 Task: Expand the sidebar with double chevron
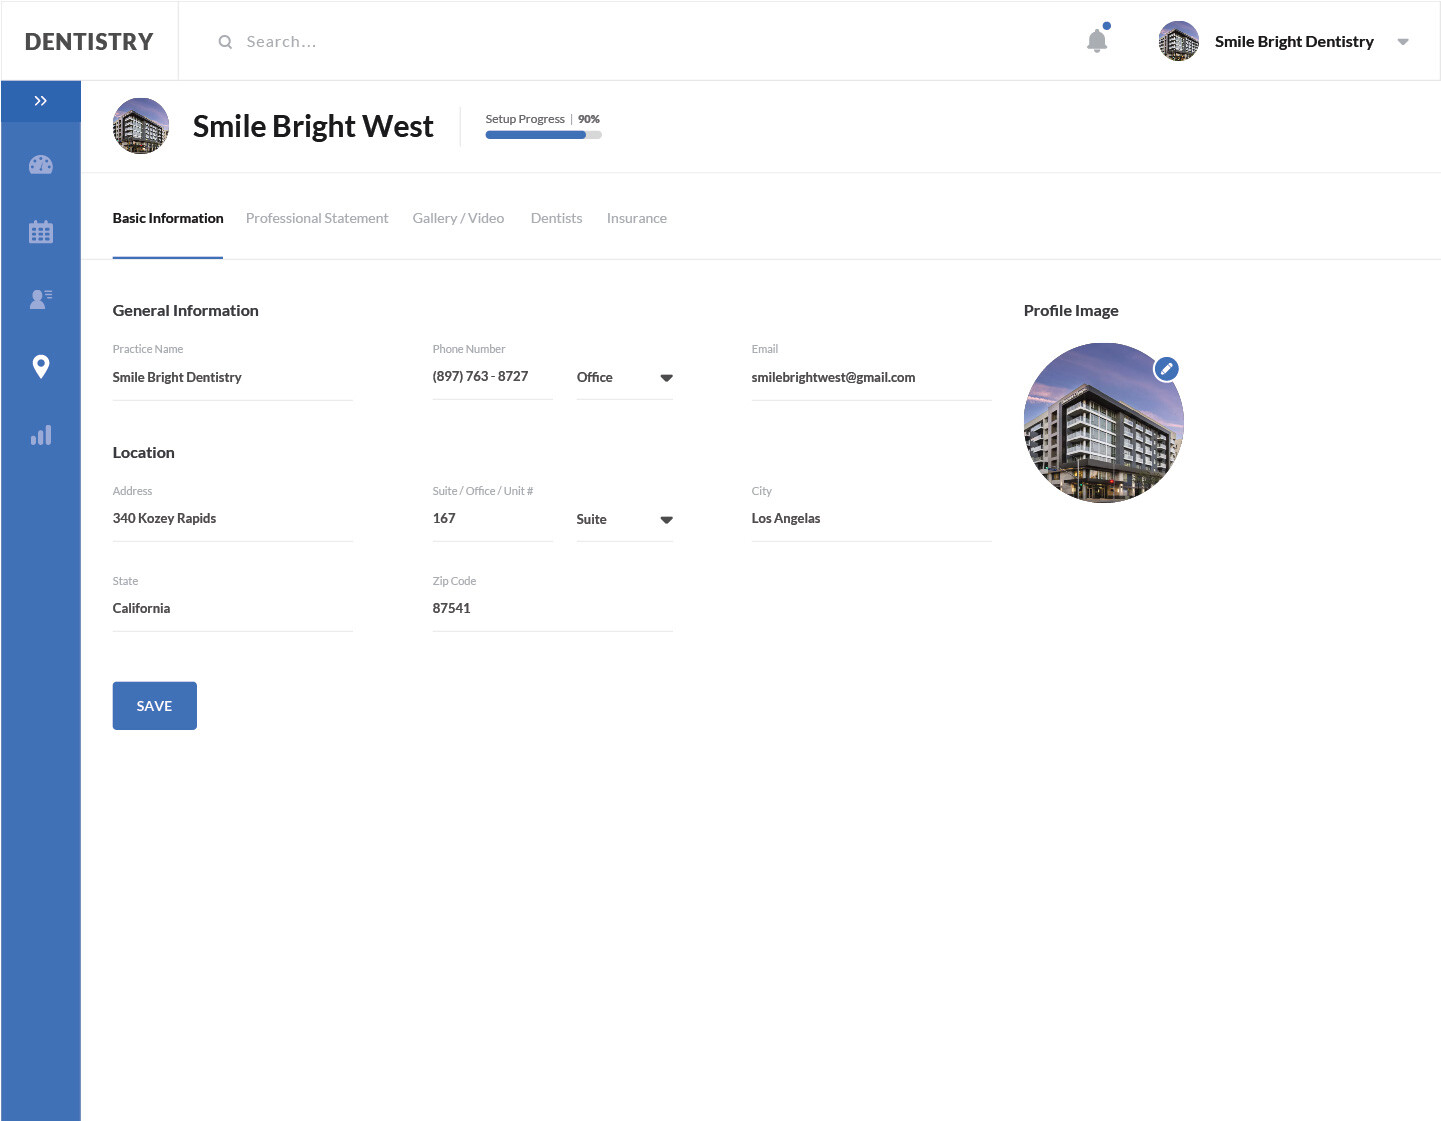pyautogui.click(x=40, y=101)
